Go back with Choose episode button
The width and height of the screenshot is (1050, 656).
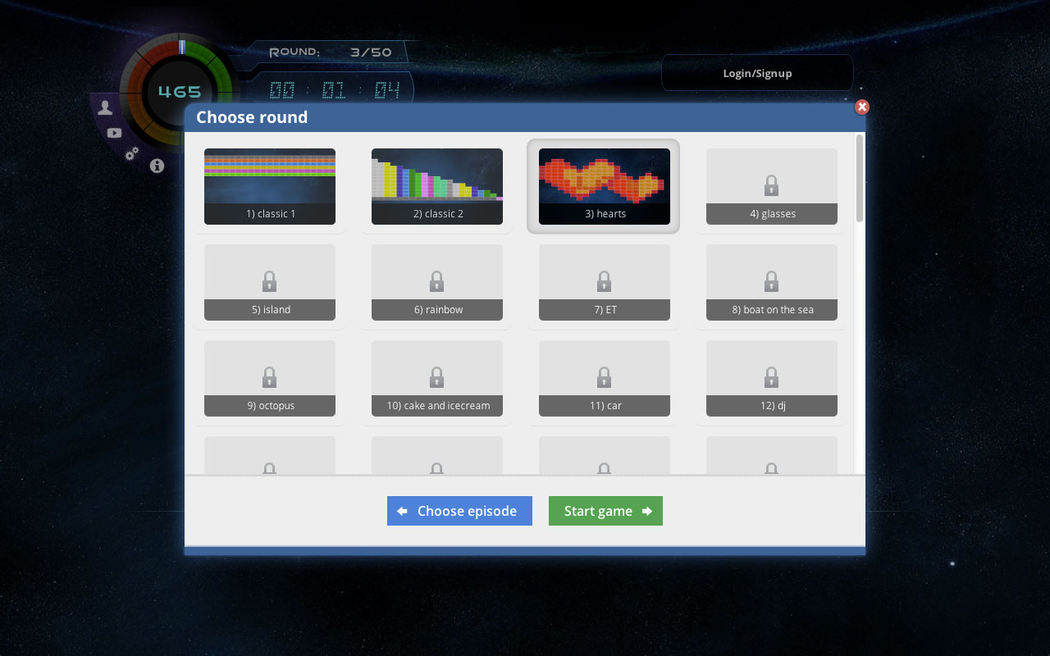459,511
